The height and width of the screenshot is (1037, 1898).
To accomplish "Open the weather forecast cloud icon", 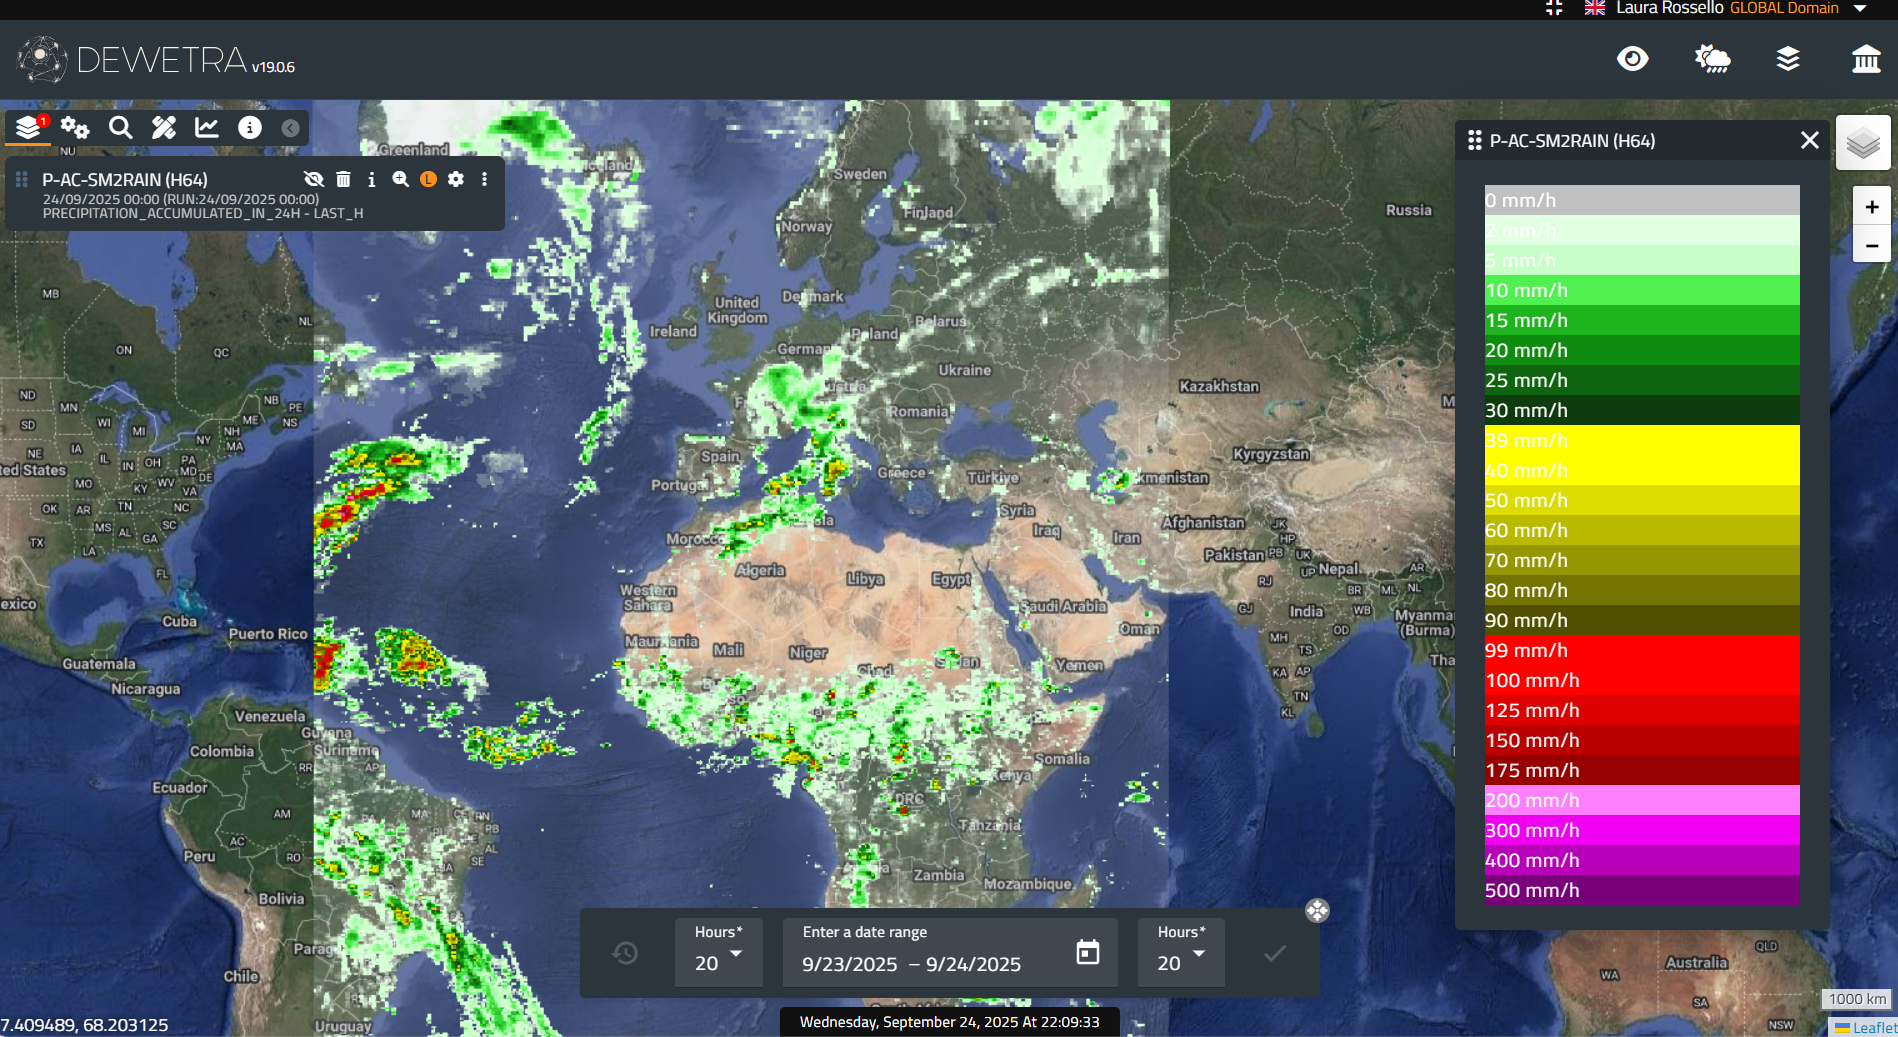I will [x=1712, y=59].
